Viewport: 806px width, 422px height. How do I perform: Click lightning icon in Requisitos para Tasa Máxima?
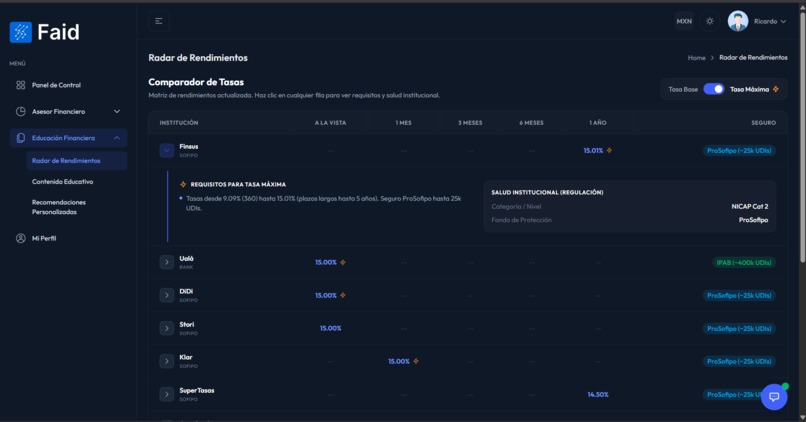183,184
